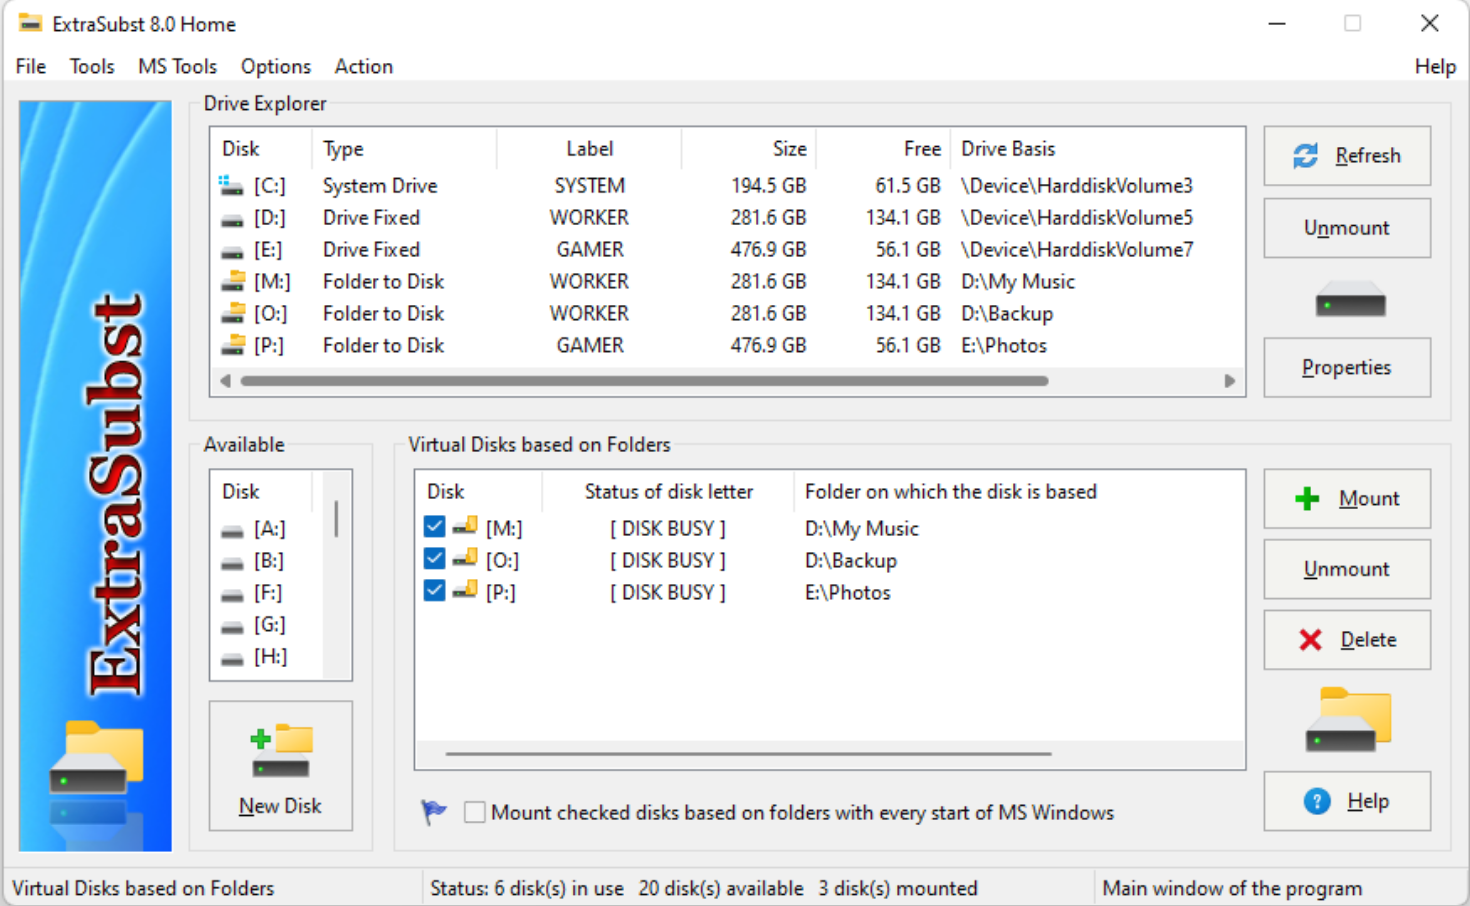Click the folder-to-disk icon beside [M:] row
1470x906 pixels.
pyautogui.click(x=462, y=527)
